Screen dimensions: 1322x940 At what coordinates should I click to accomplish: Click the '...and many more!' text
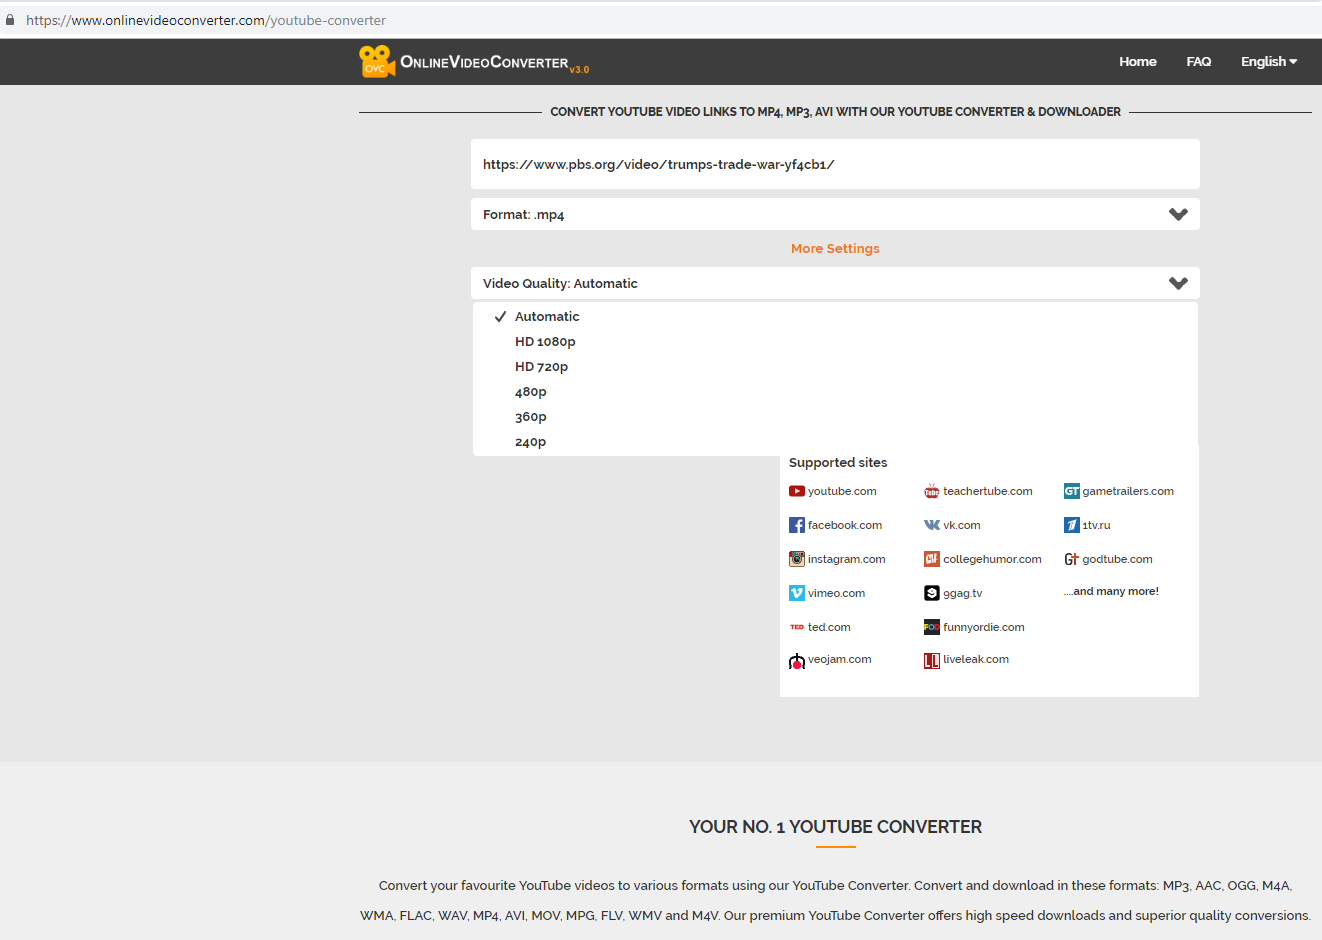(x=1111, y=591)
